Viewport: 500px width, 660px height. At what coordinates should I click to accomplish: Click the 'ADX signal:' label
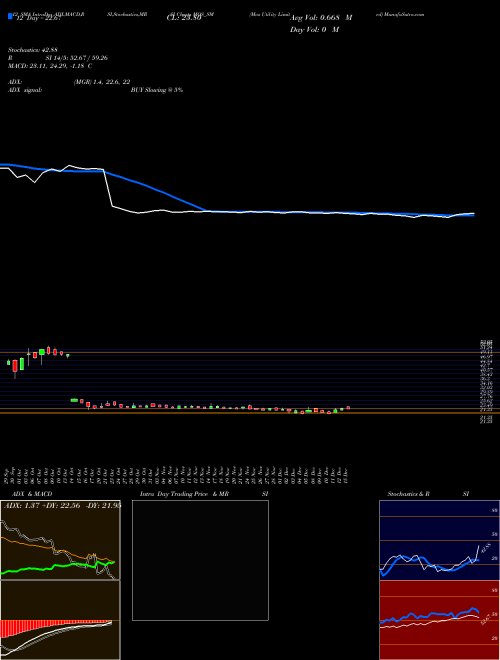click(25, 90)
